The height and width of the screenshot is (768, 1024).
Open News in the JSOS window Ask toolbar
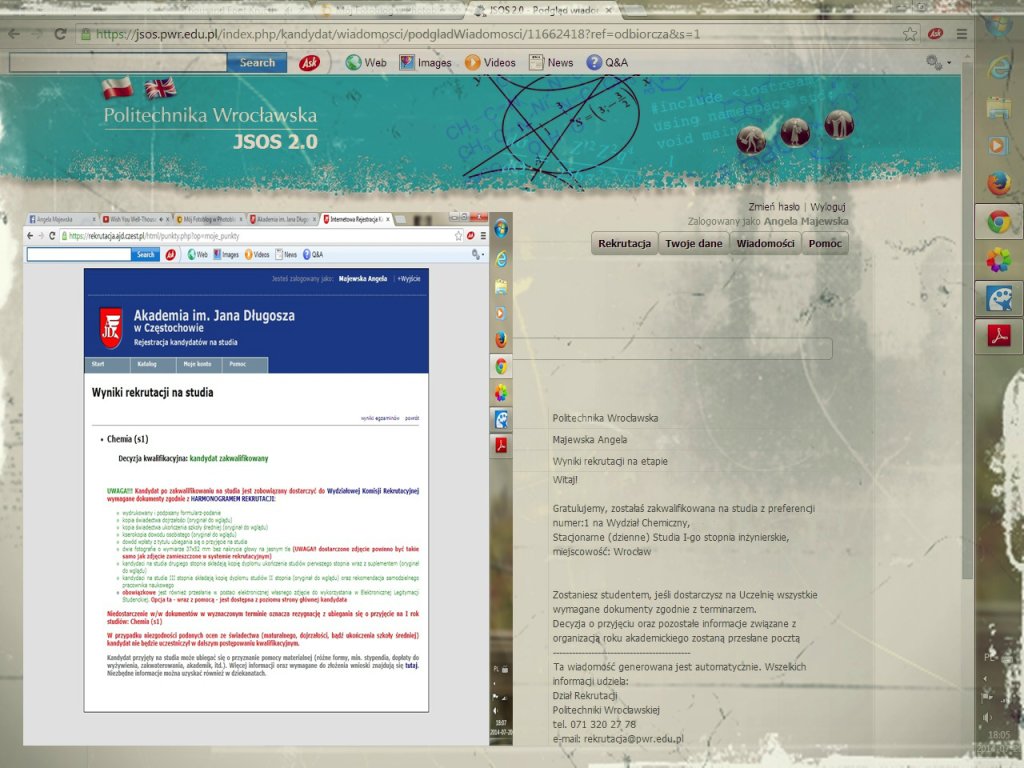[551, 63]
